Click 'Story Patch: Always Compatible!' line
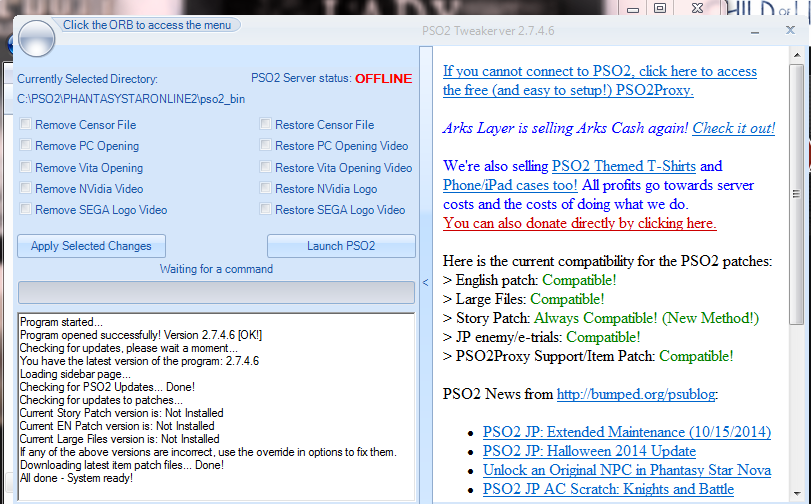This screenshot has width=811, height=504. click(x=600, y=318)
